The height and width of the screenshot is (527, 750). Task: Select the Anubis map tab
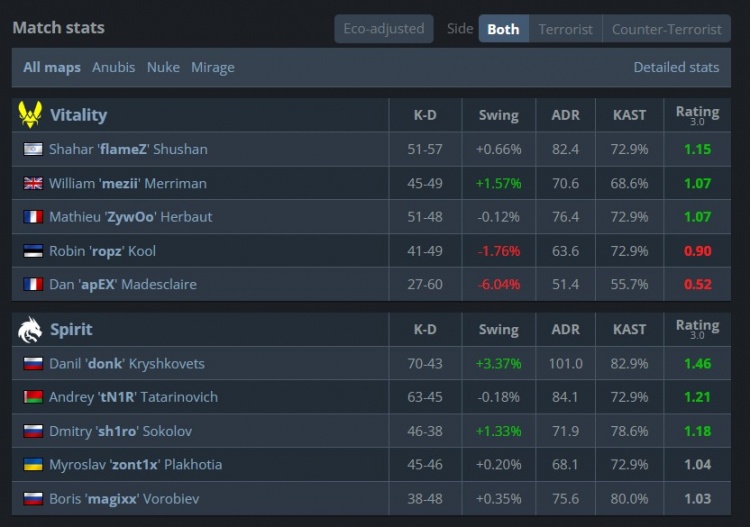[113, 67]
